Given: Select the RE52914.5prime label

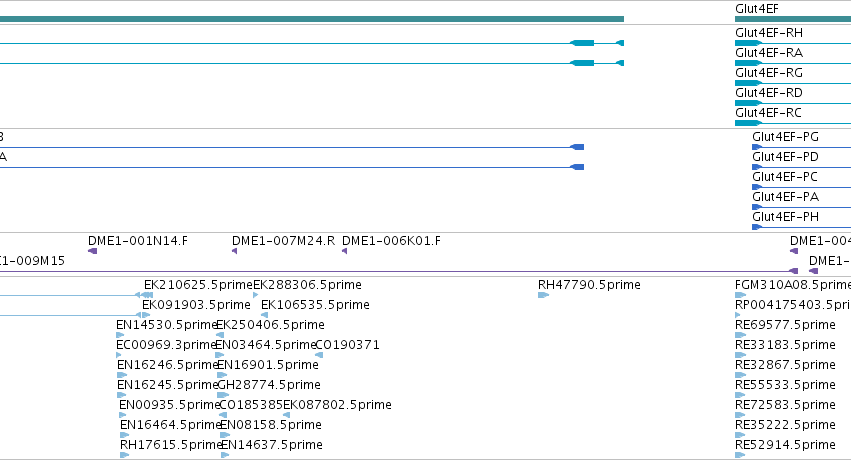Looking at the screenshot, I should pyautogui.click(x=785, y=445).
